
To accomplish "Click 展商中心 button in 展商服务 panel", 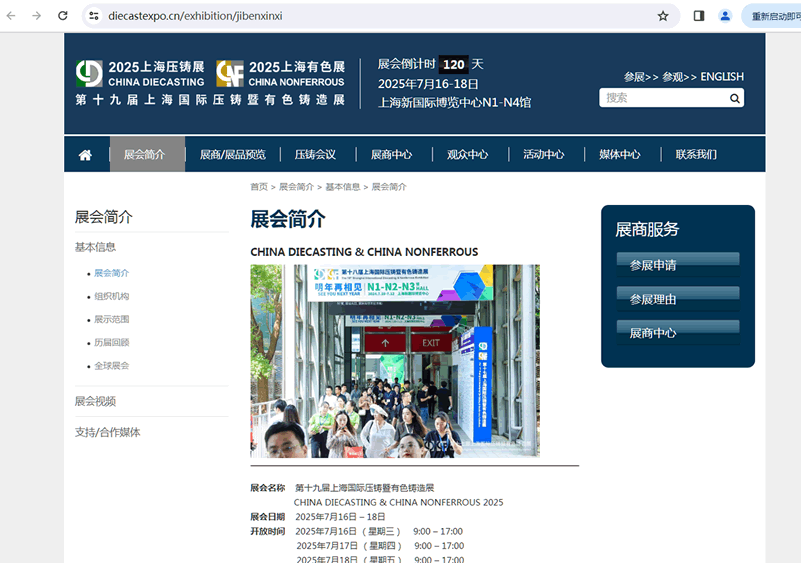I will [x=678, y=333].
